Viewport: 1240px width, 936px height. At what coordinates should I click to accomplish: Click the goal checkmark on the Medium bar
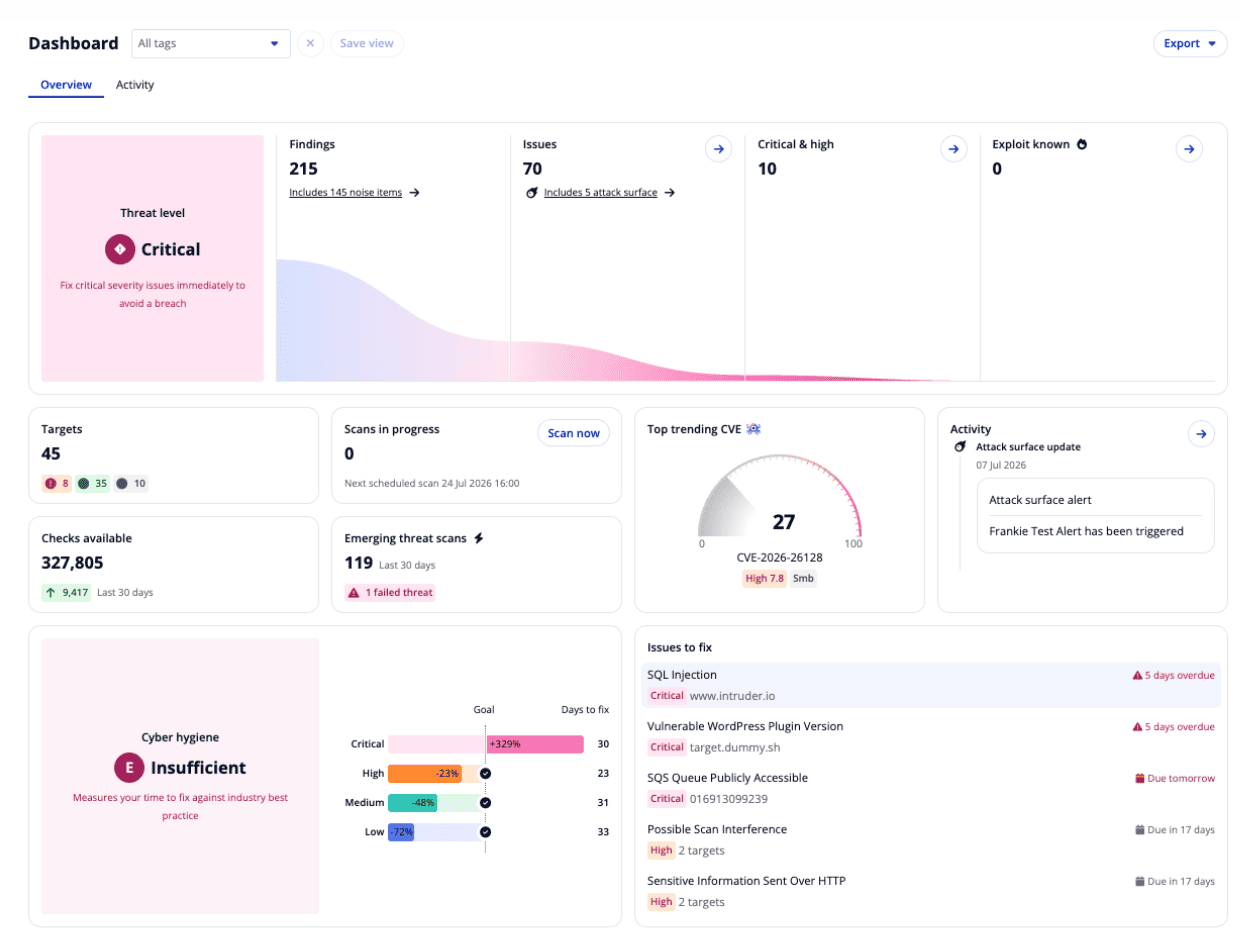point(485,802)
